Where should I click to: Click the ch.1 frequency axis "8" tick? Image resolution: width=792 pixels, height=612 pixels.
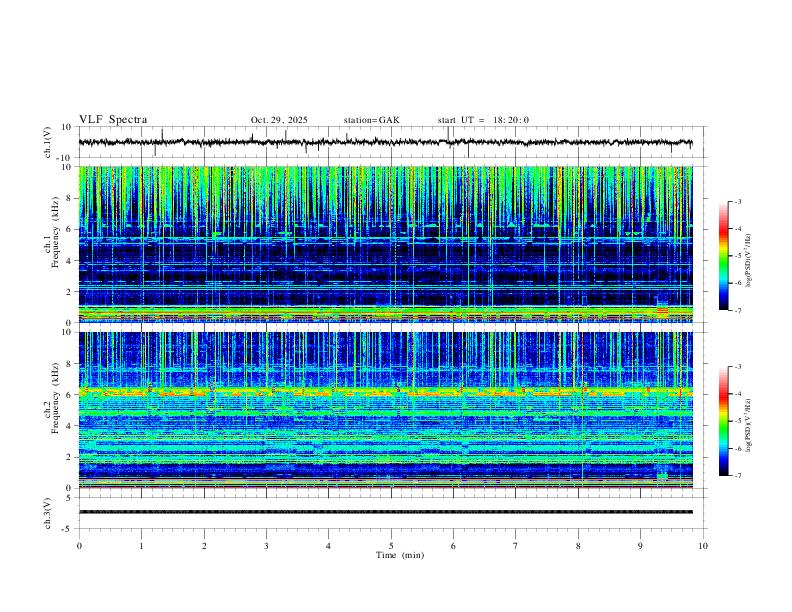[70, 198]
